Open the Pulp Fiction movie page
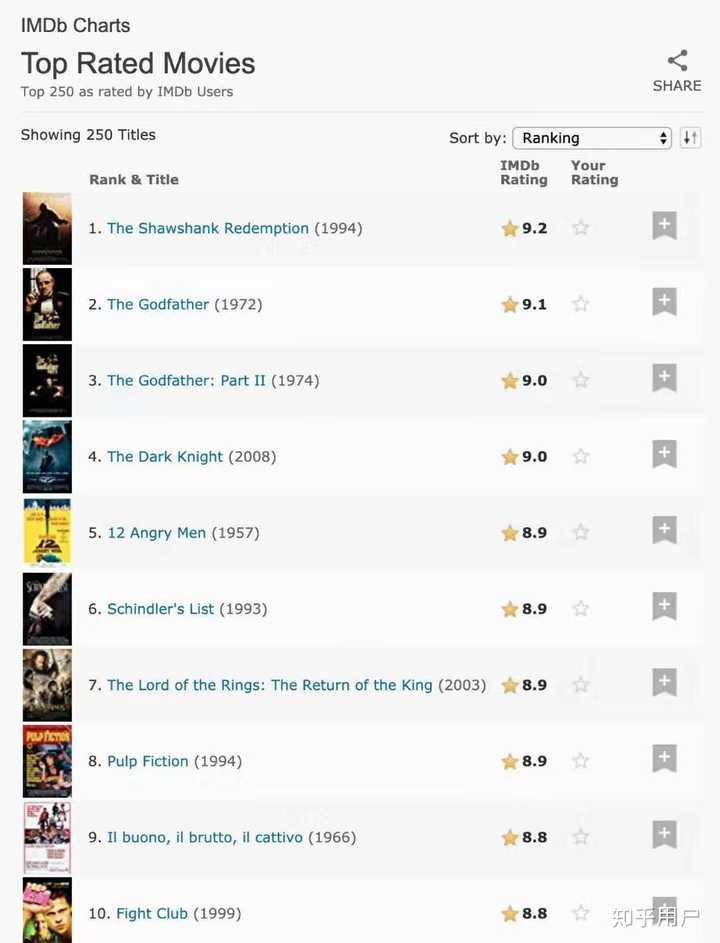The image size is (720, 943). (148, 761)
